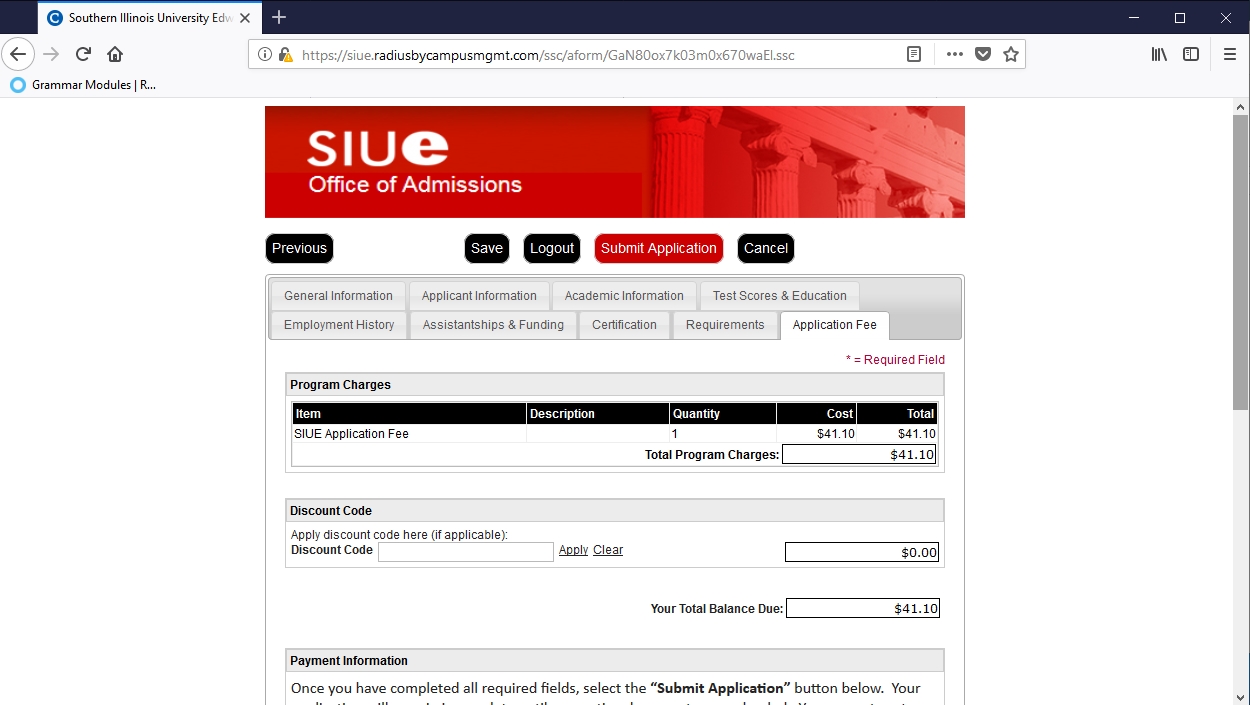Open the Firefox hamburger menu
This screenshot has width=1250, height=705.
pyautogui.click(x=1230, y=55)
